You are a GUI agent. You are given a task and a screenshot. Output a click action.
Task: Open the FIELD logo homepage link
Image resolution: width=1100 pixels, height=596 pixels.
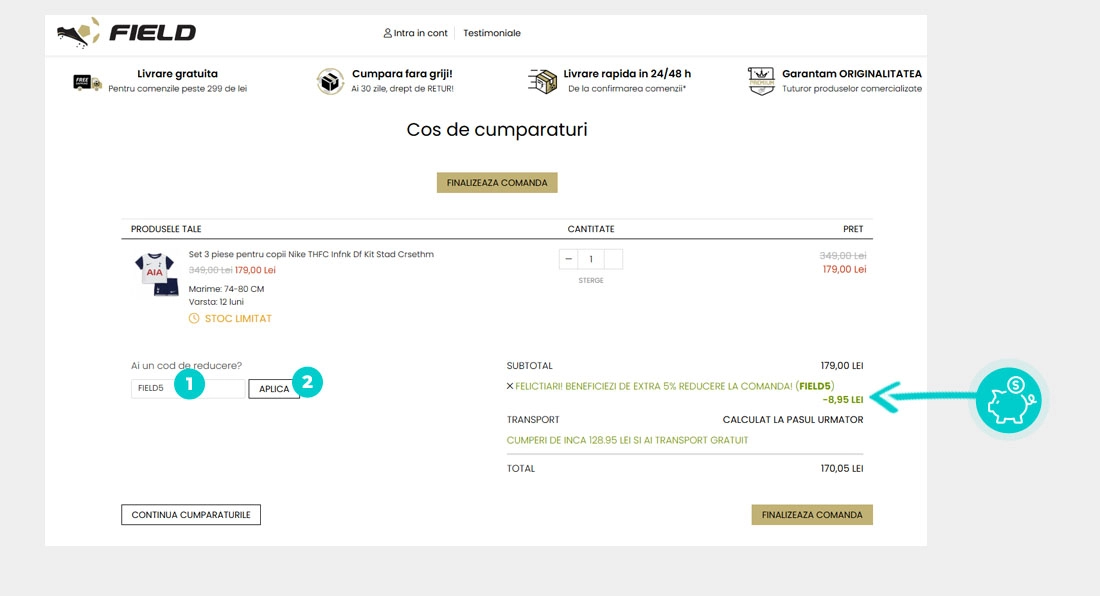tap(126, 32)
